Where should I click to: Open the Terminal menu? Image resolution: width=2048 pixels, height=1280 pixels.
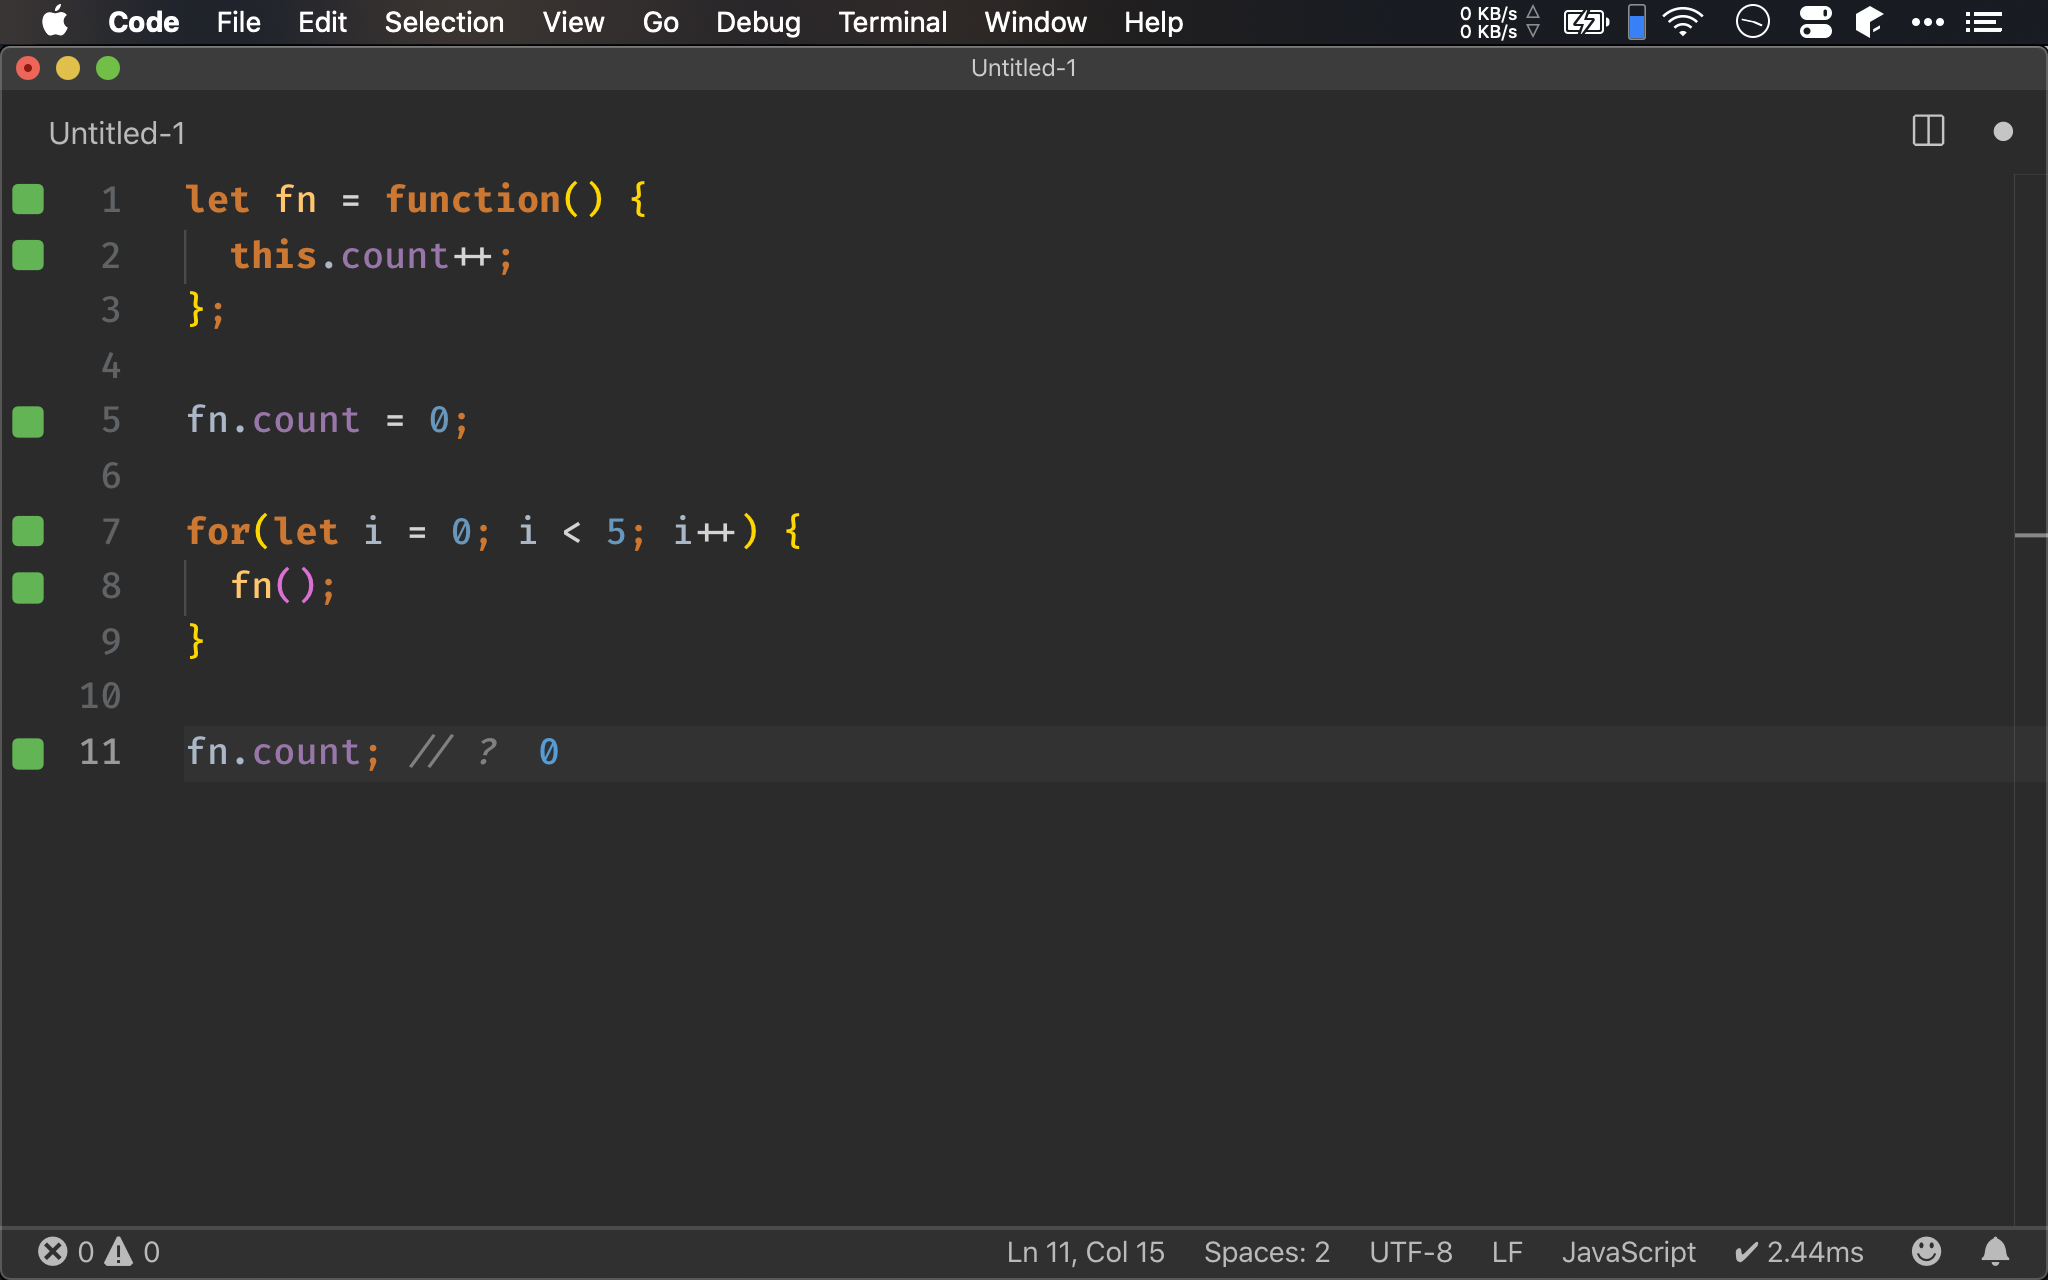[892, 22]
